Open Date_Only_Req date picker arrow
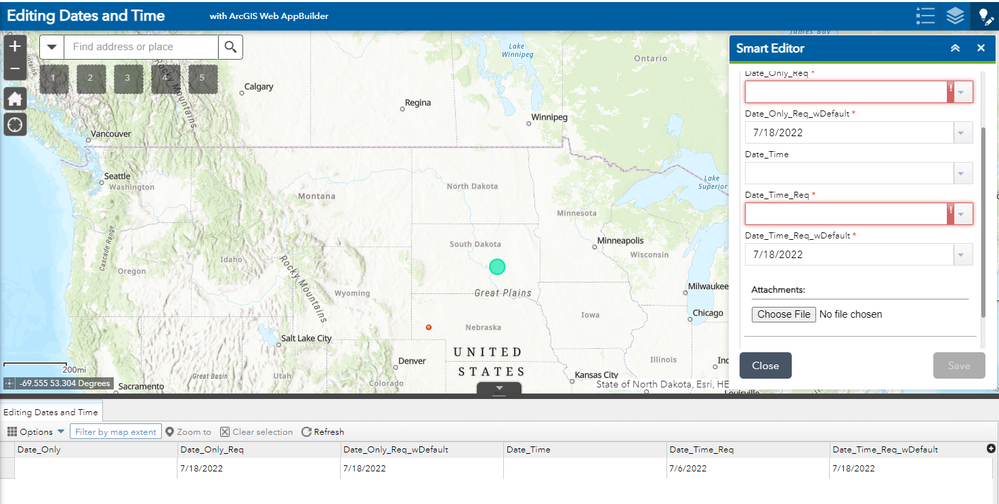This screenshot has height=504, width=999. [x=963, y=92]
